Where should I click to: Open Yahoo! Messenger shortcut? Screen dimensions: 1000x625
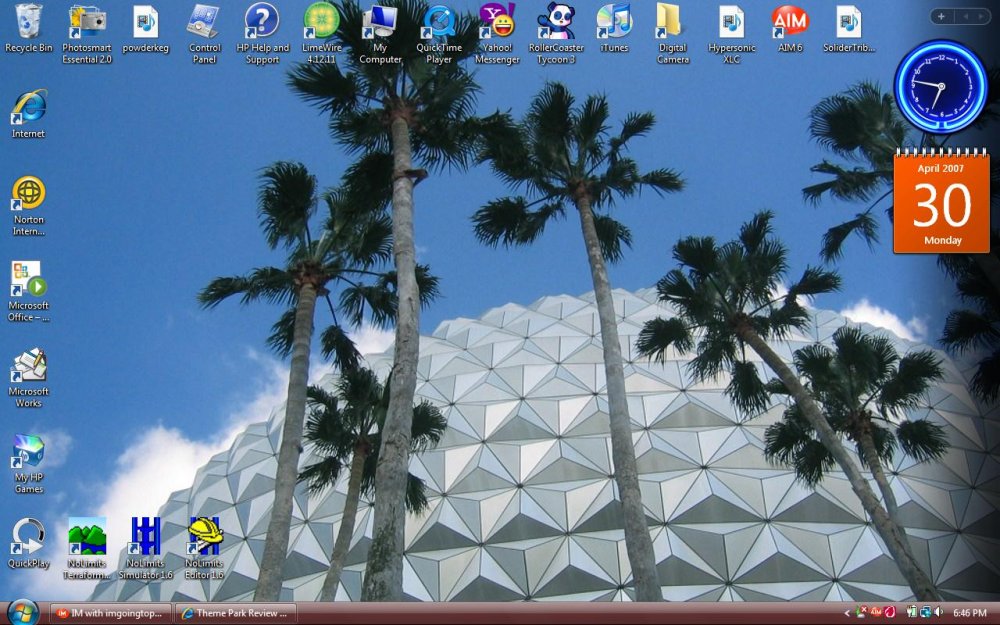[x=497, y=22]
